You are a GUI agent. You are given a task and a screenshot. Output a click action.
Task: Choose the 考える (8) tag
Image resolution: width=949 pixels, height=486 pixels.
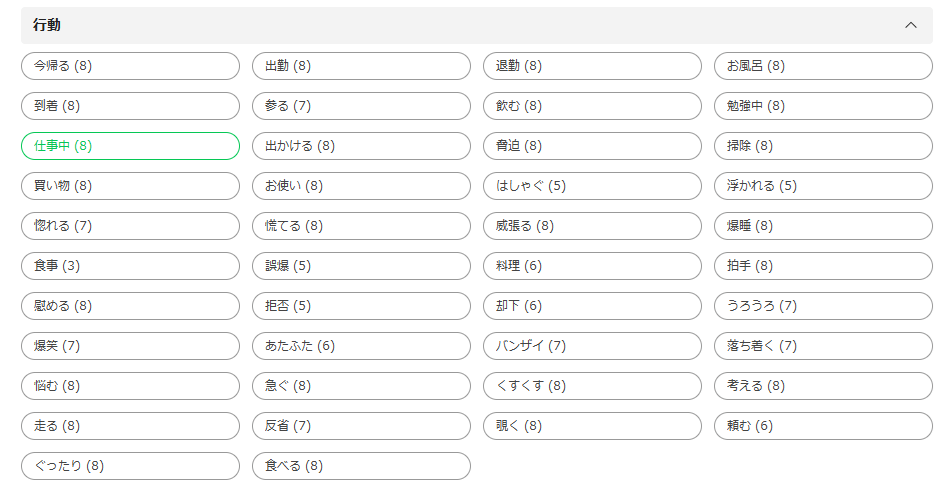(823, 386)
